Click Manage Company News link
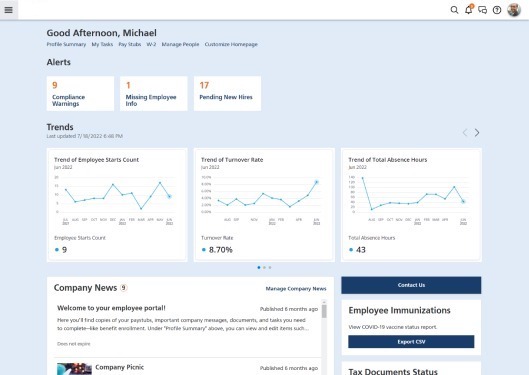Image resolution: width=529 pixels, height=375 pixels. [x=296, y=289]
